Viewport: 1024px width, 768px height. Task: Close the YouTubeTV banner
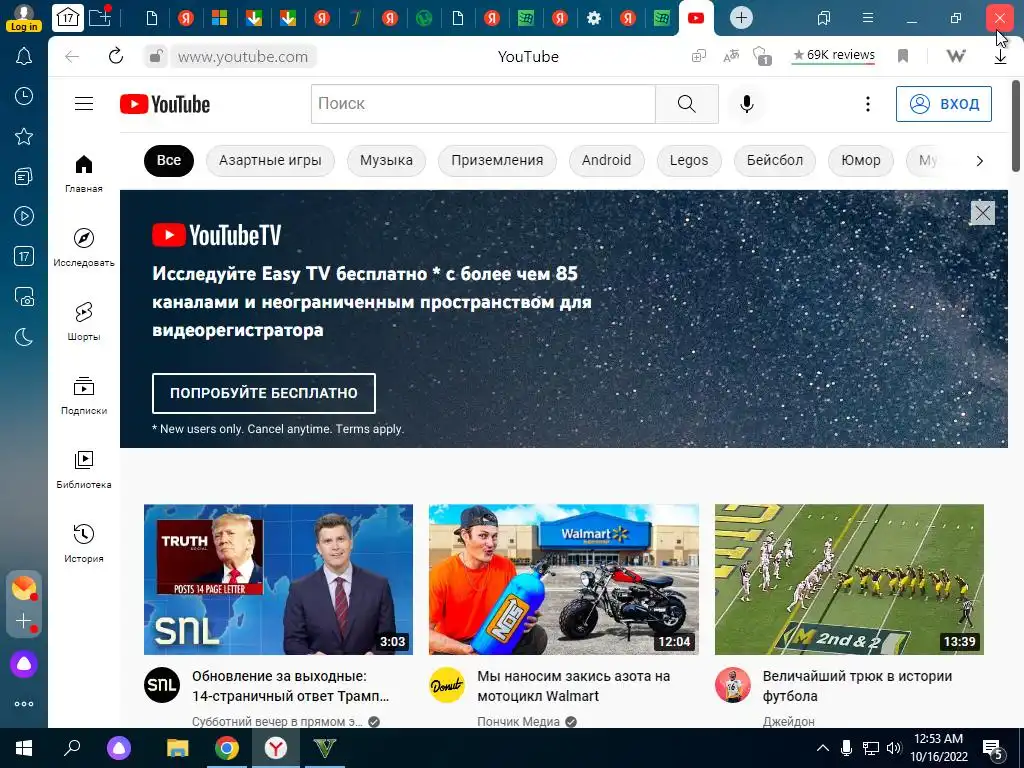(982, 213)
